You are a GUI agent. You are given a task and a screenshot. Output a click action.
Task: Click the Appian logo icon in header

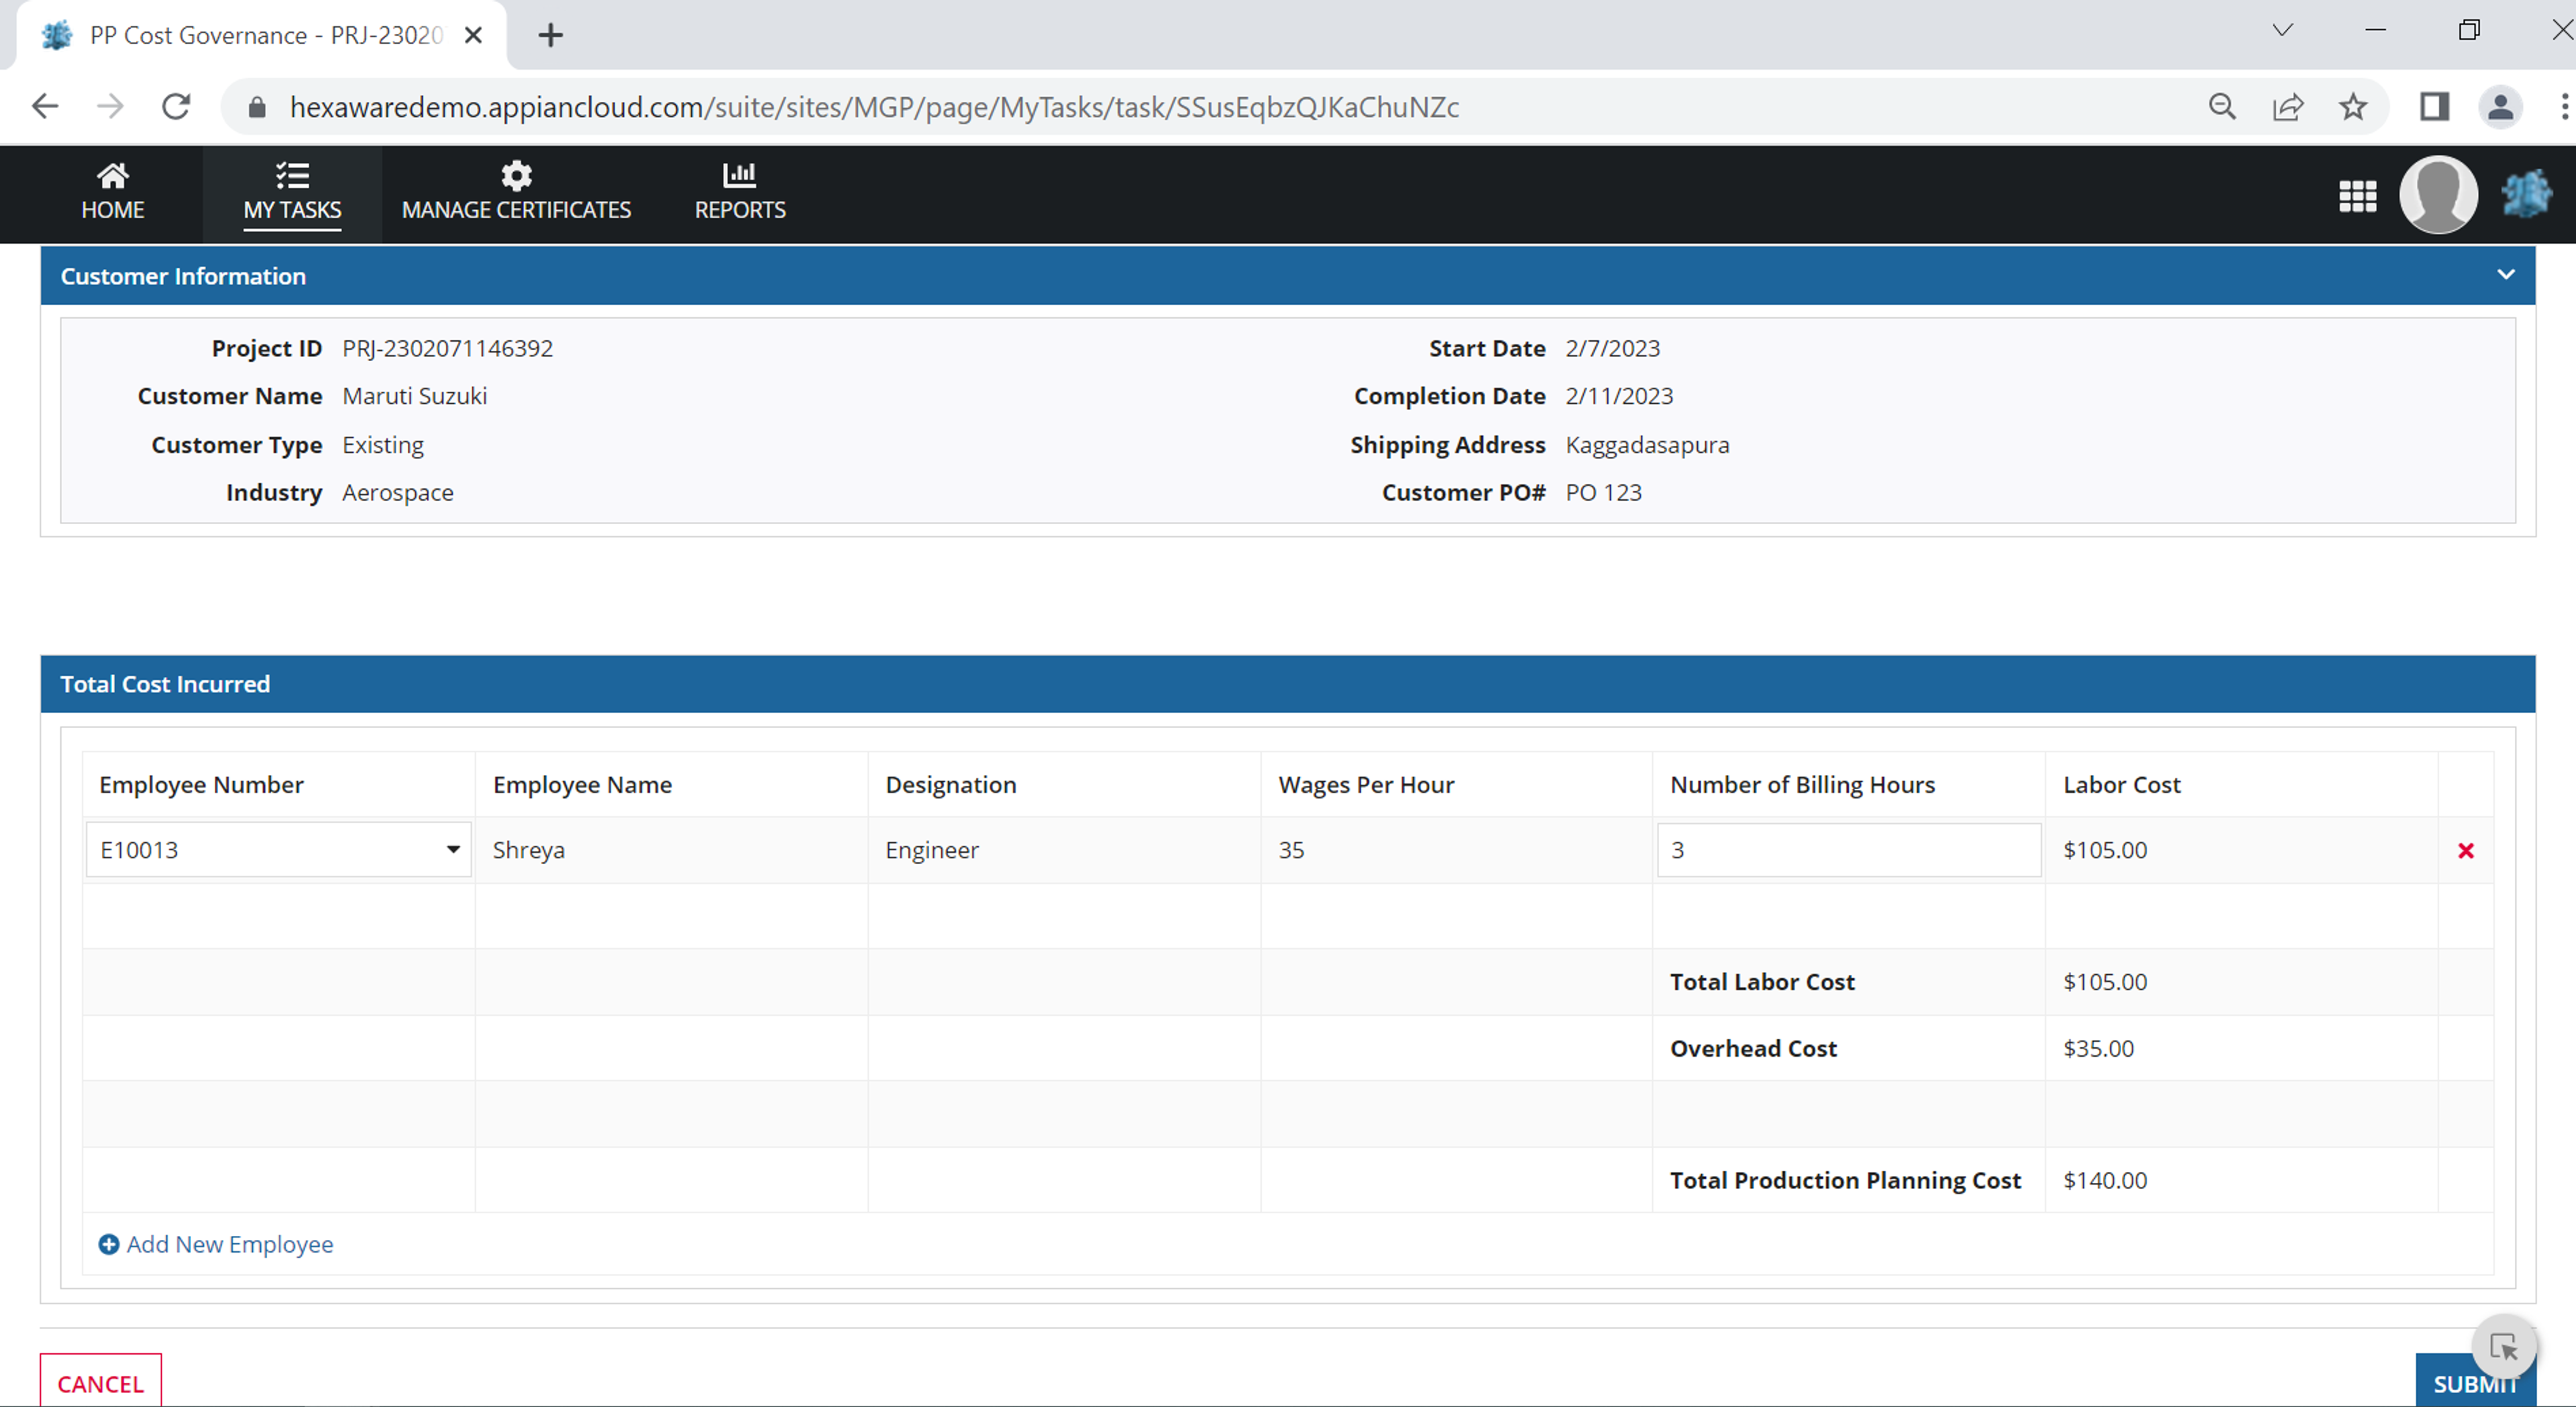click(2526, 194)
